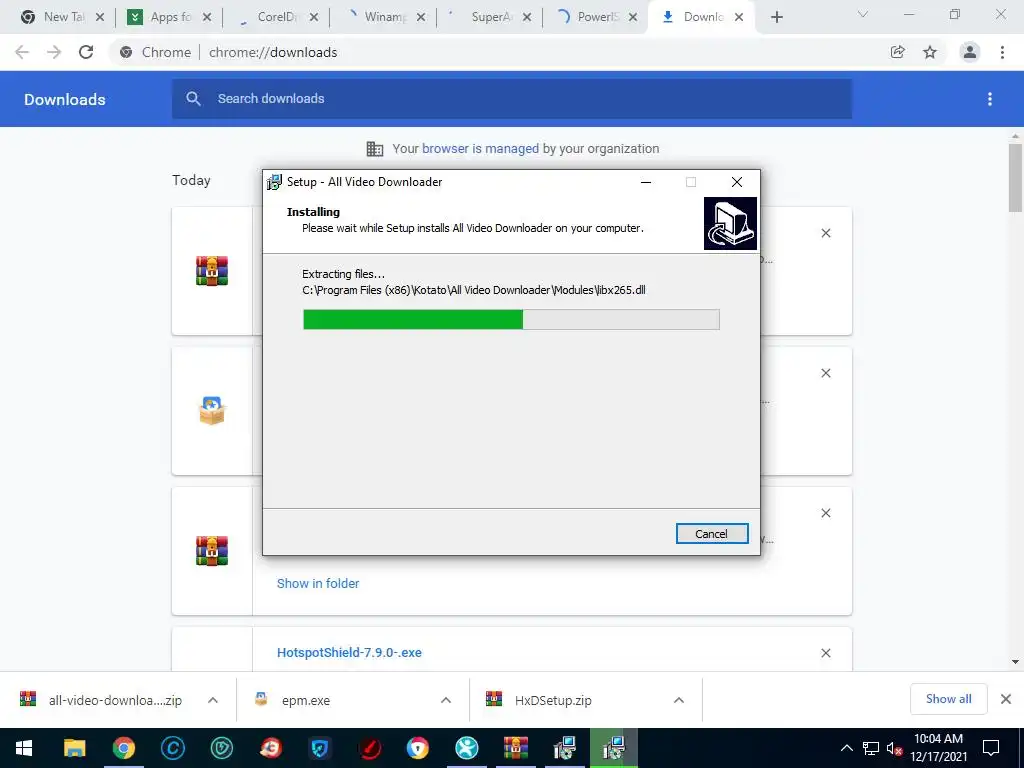Viewport: 1024px width, 768px height.
Task: Remove third download from list
Action: click(x=826, y=513)
